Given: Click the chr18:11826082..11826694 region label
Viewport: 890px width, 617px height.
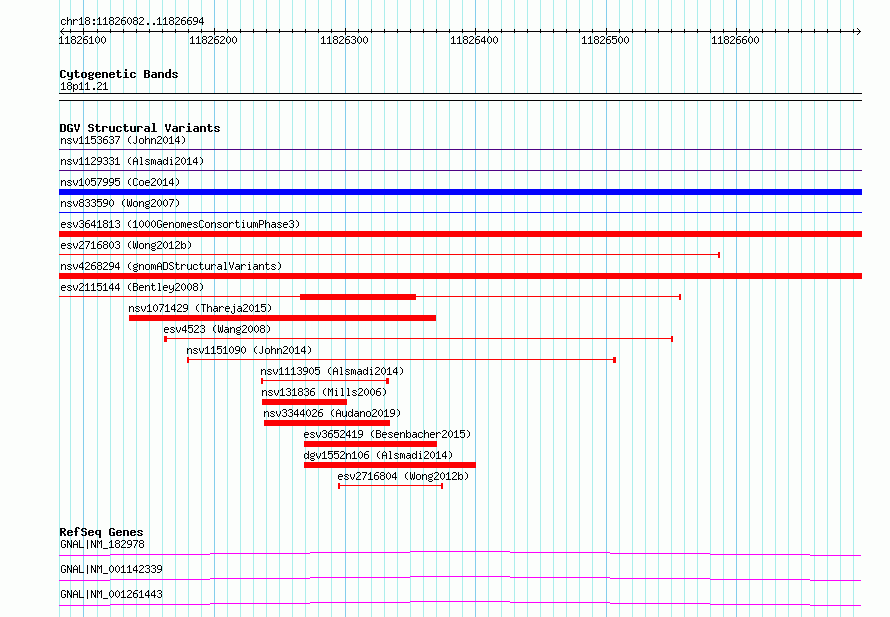Looking at the screenshot, I should point(132,22).
